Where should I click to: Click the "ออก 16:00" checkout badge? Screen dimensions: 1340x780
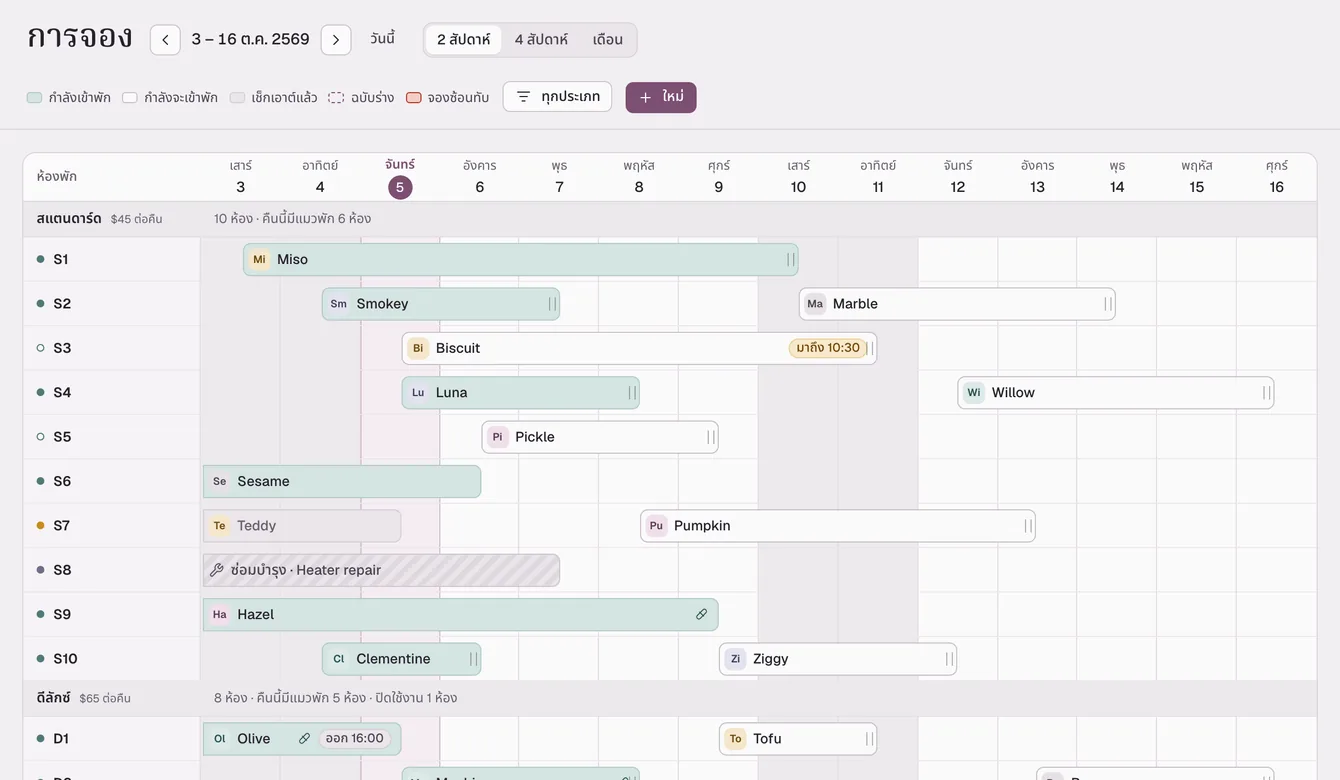(354, 739)
